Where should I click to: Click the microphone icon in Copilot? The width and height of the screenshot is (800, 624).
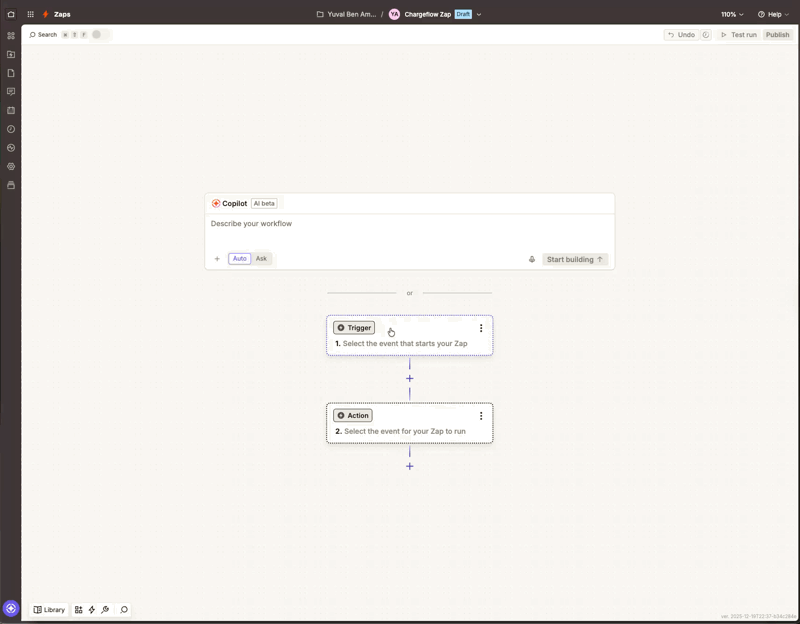532,259
